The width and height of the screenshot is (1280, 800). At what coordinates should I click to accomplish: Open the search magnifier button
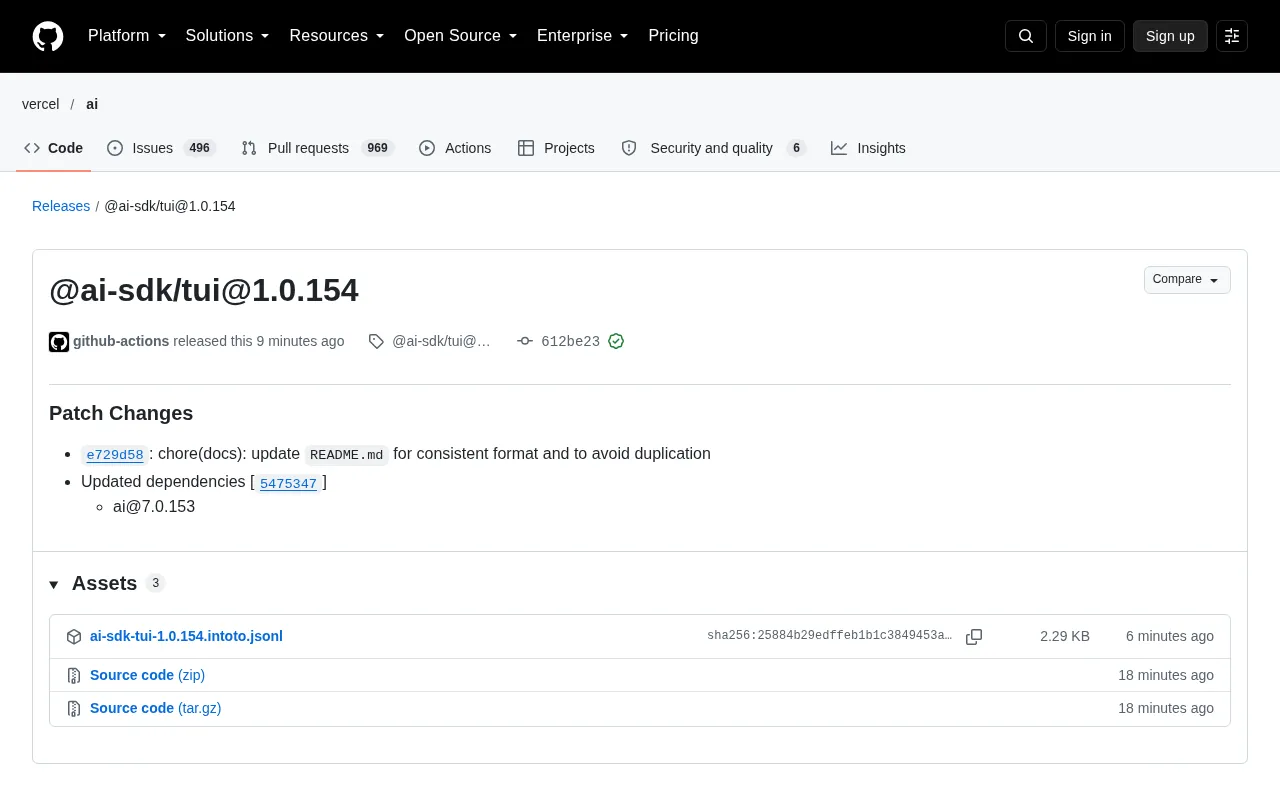pos(1026,36)
